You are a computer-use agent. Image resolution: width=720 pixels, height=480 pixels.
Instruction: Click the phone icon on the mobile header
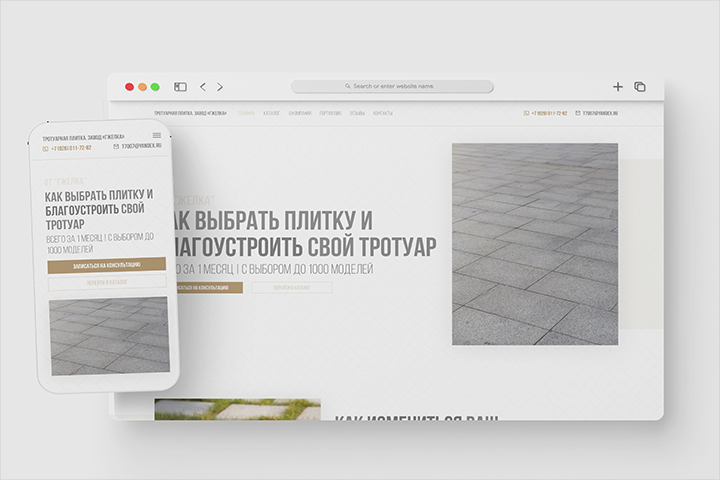pyautogui.click(x=45, y=149)
